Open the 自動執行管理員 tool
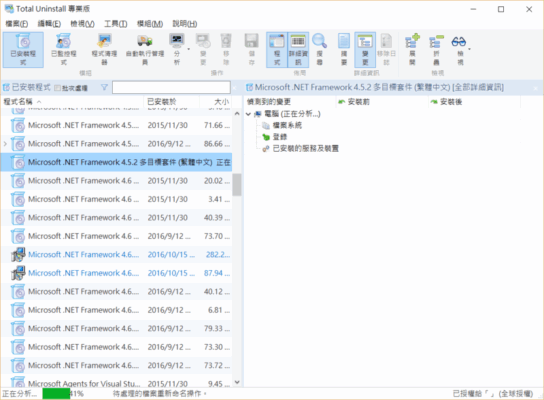 point(145,50)
